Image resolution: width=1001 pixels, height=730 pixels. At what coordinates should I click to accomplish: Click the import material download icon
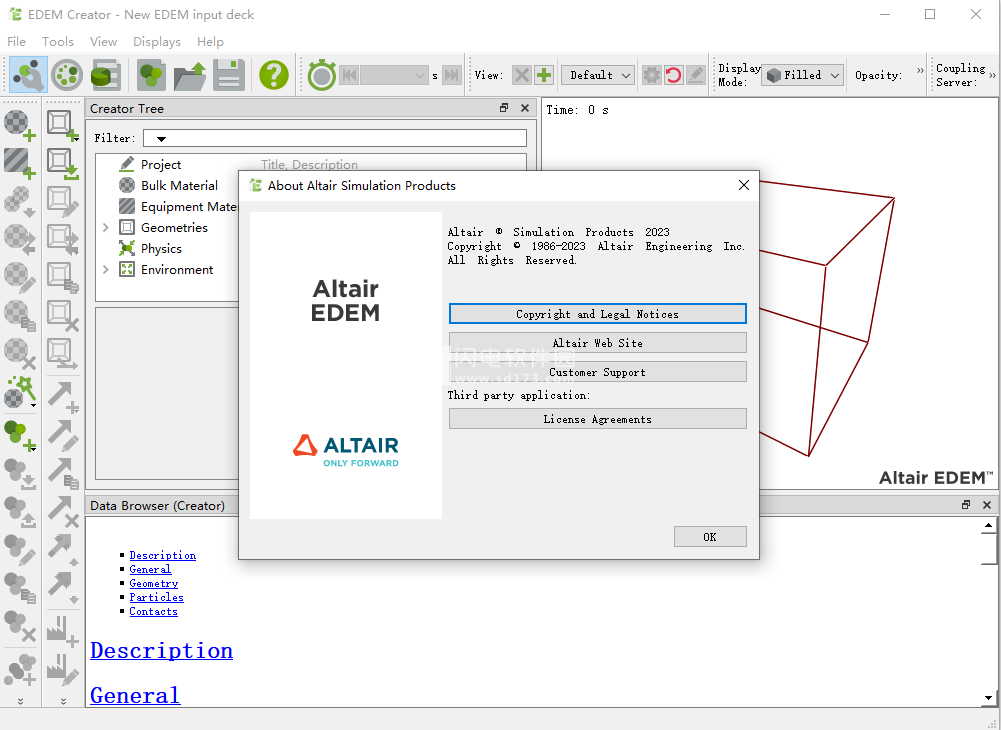(x=20, y=201)
